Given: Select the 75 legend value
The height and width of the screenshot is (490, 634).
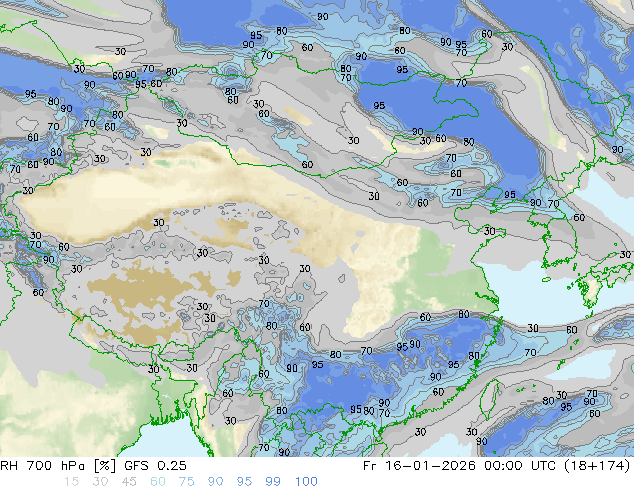Looking at the screenshot, I should pos(186,482).
